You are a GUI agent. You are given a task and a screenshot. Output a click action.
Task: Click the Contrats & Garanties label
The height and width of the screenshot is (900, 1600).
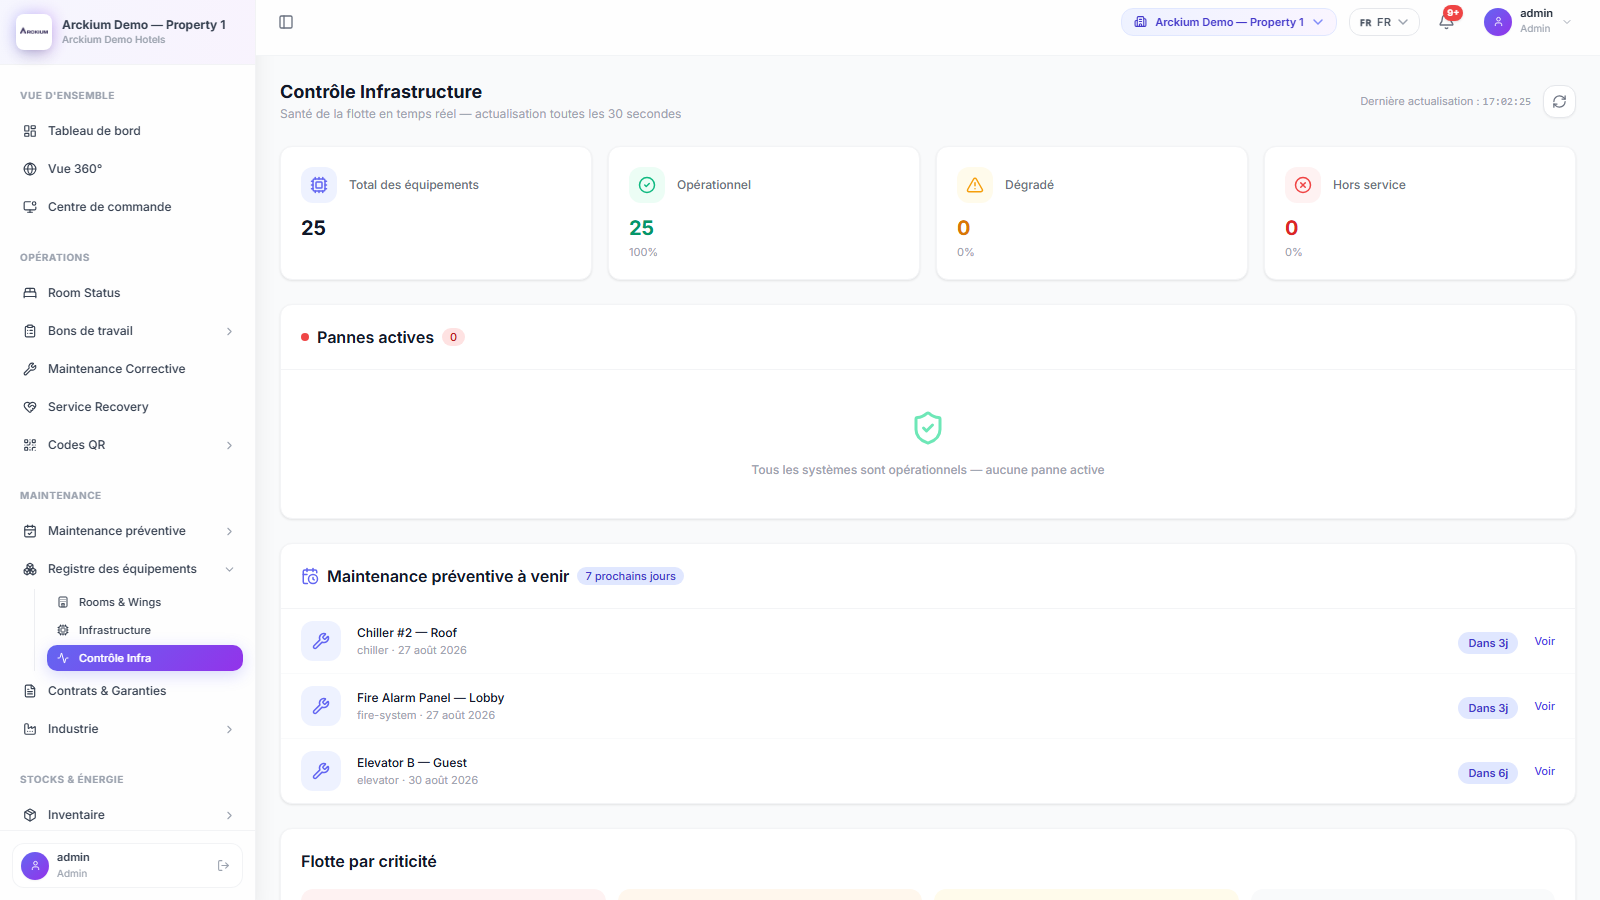[x=107, y=691]
